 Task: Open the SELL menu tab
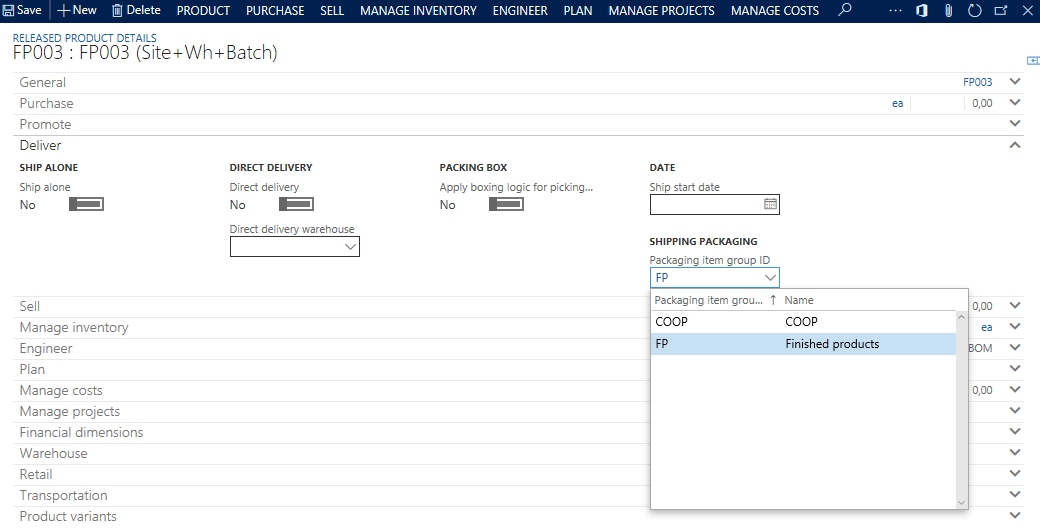coord(332,11)
